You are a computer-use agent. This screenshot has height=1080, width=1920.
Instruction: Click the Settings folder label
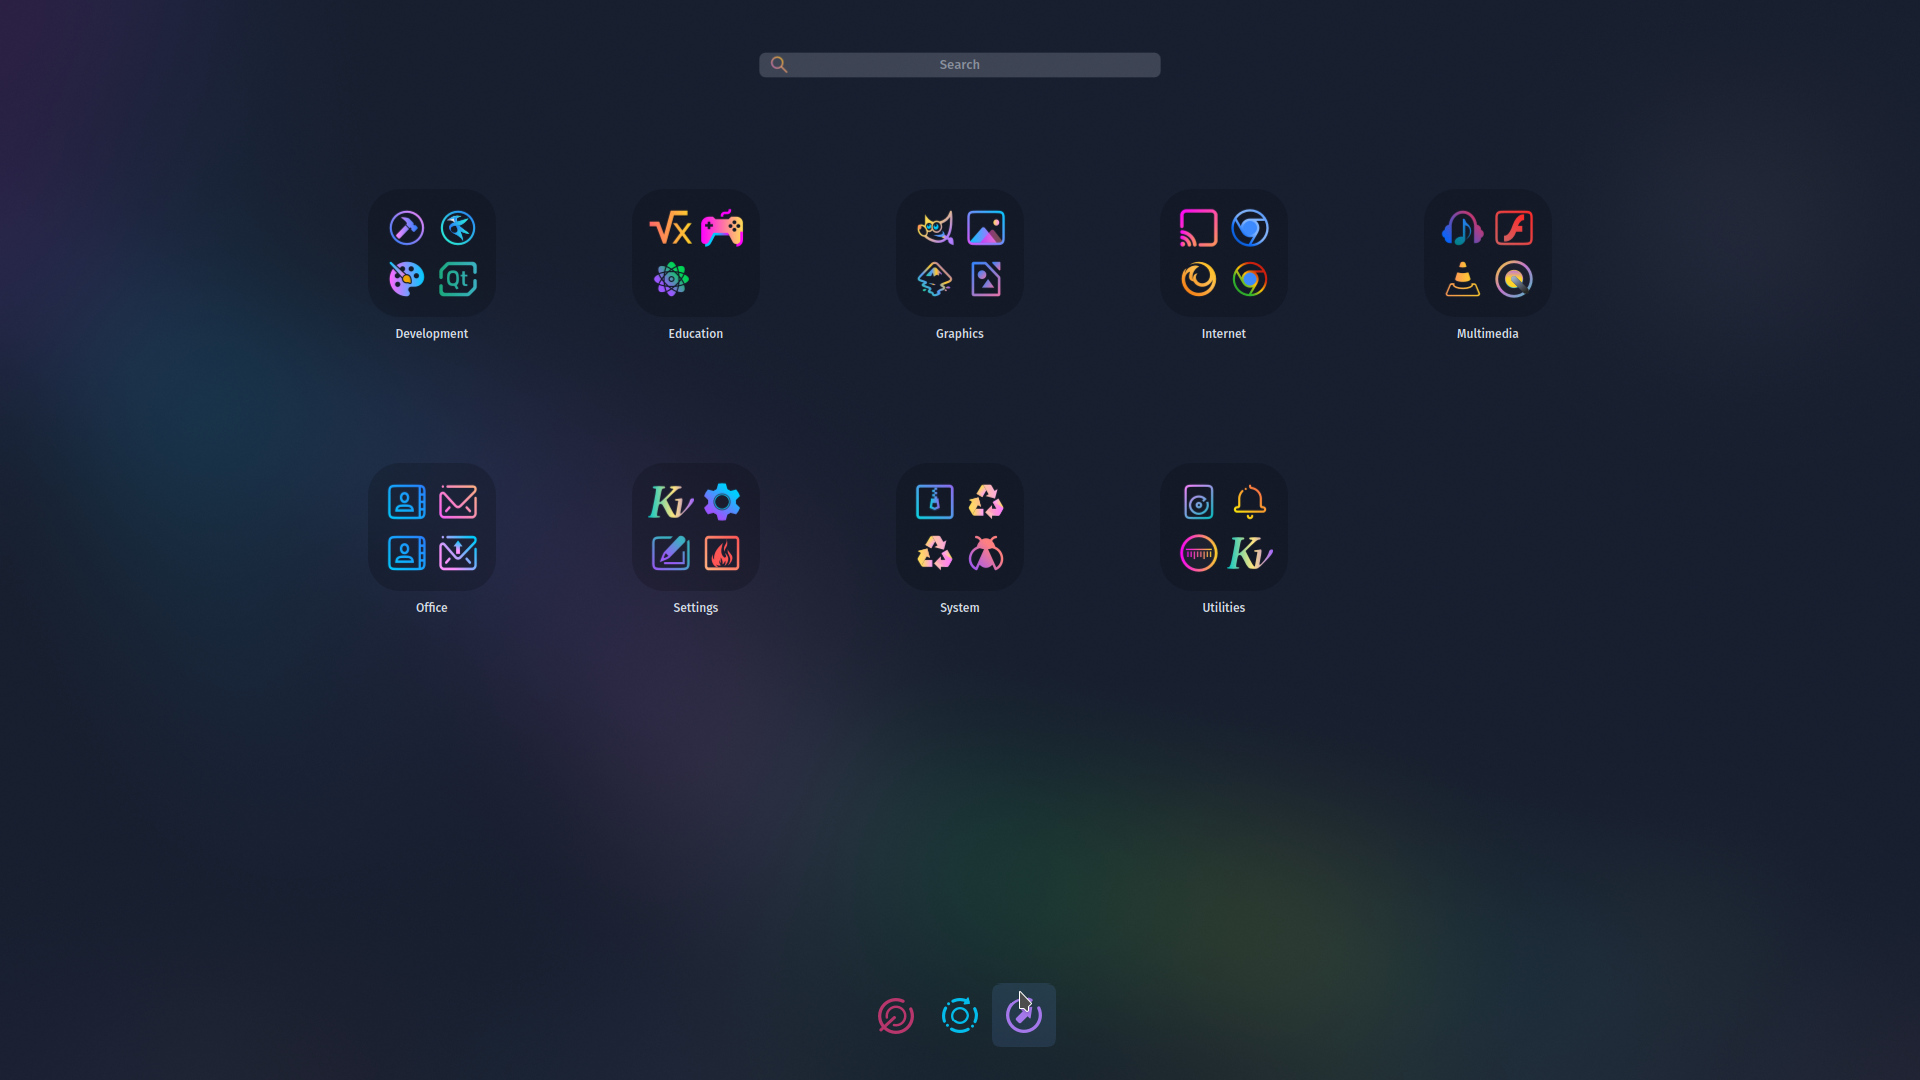695,608
